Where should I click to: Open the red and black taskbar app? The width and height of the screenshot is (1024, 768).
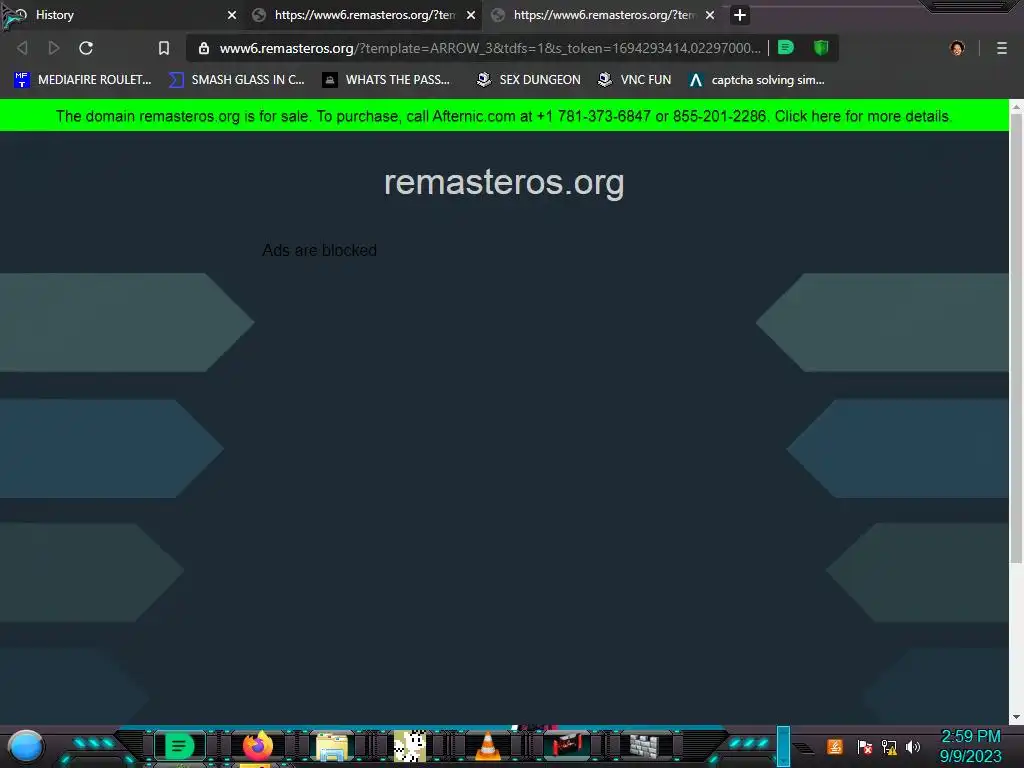click(567, 745)
